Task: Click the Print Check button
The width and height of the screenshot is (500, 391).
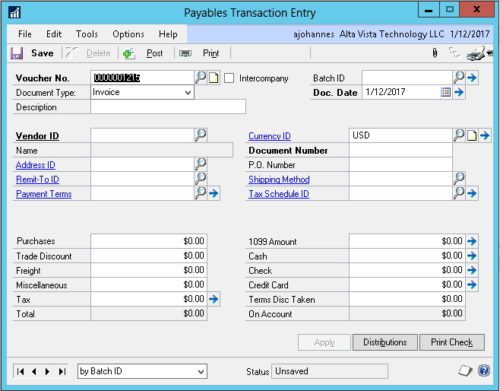Action: pyautogui.click(x=452, y=342)
